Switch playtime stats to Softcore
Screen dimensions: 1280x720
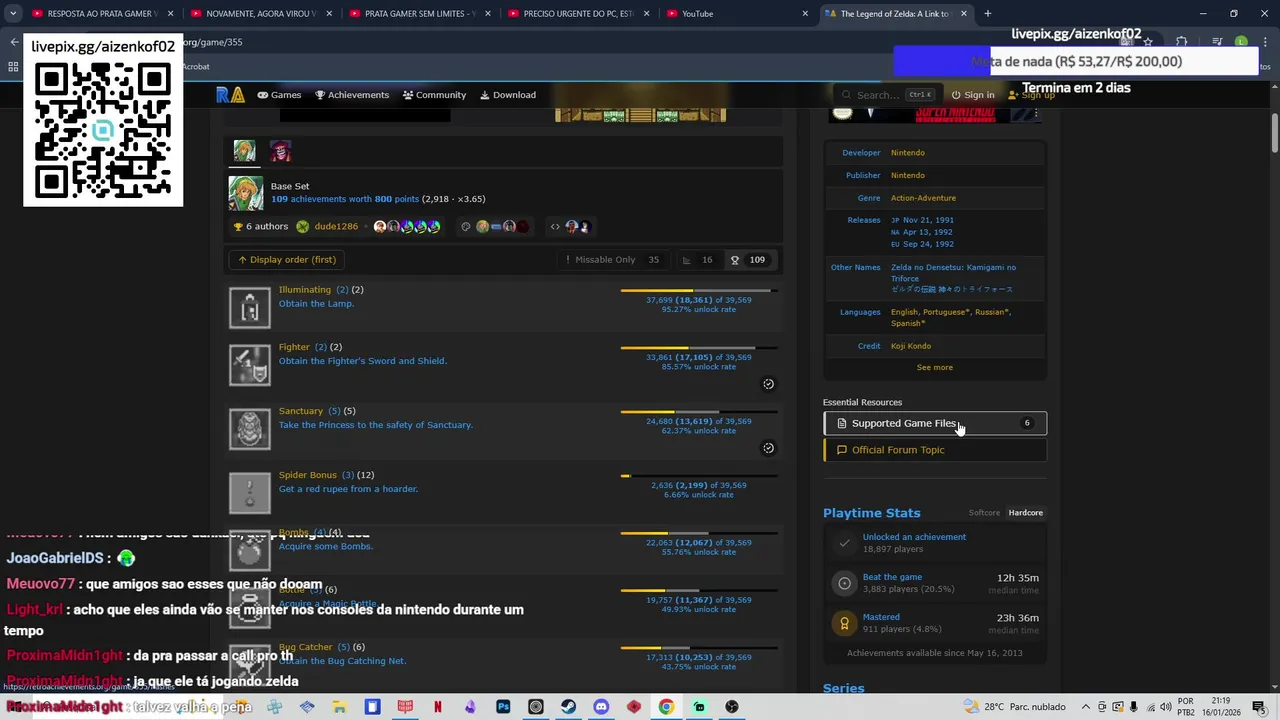[x=984, y=513]
